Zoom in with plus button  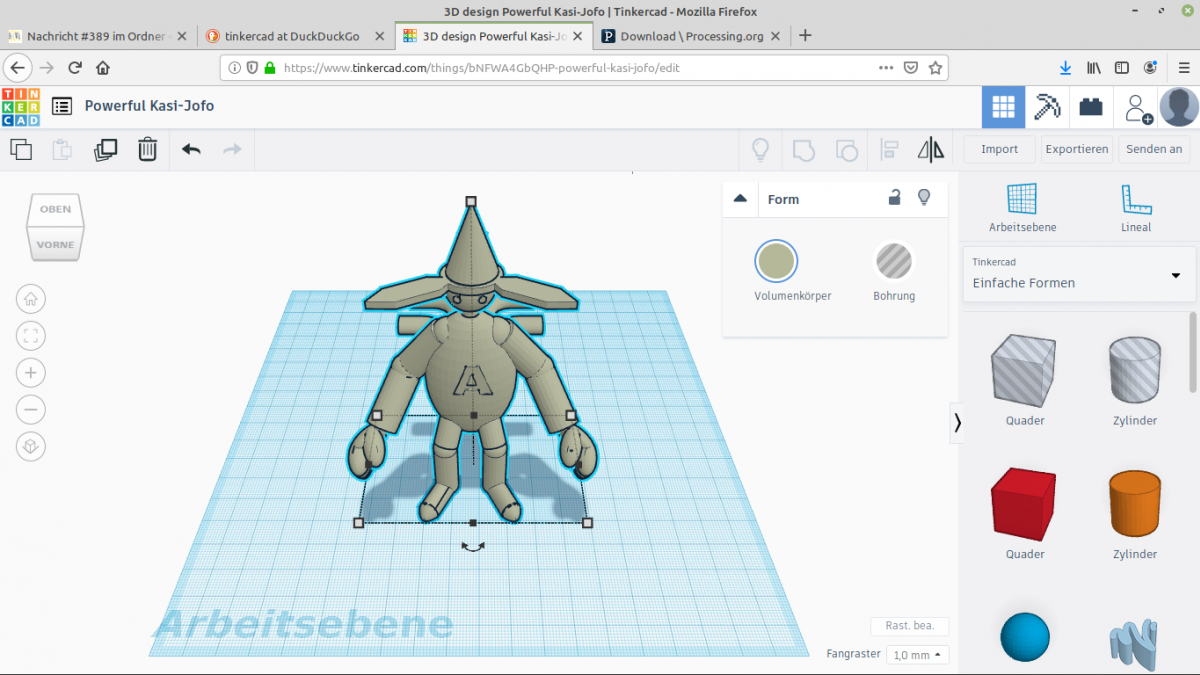(31, 373)
